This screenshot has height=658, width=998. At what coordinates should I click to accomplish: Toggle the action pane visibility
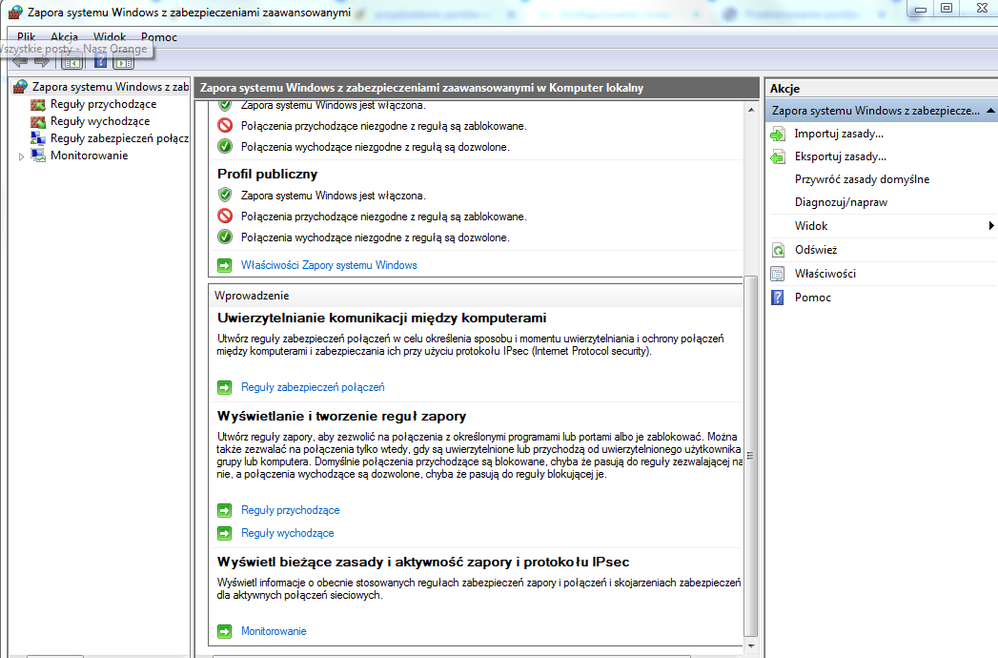click(123, 61)
